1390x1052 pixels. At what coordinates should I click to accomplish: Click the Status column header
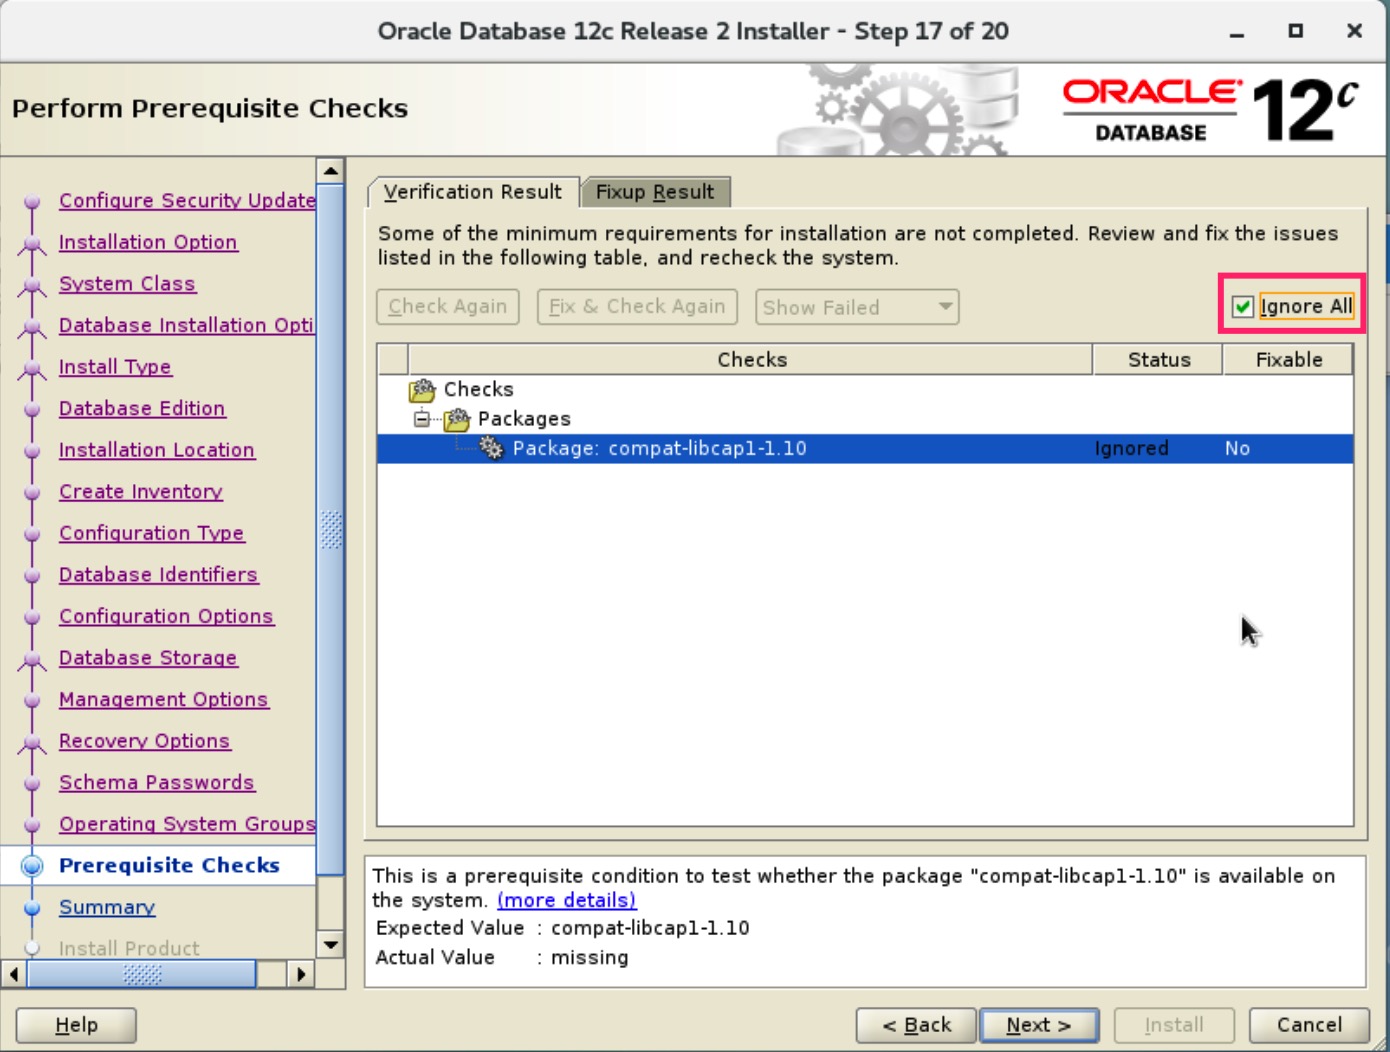click(x=1158, y=360)
